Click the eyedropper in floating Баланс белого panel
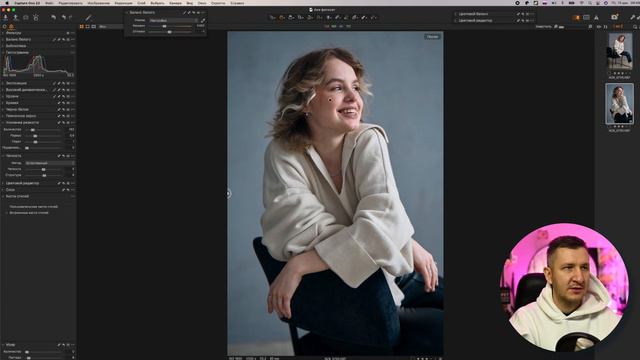This screenshot has width=640, height=360. (x=203, y=20)
